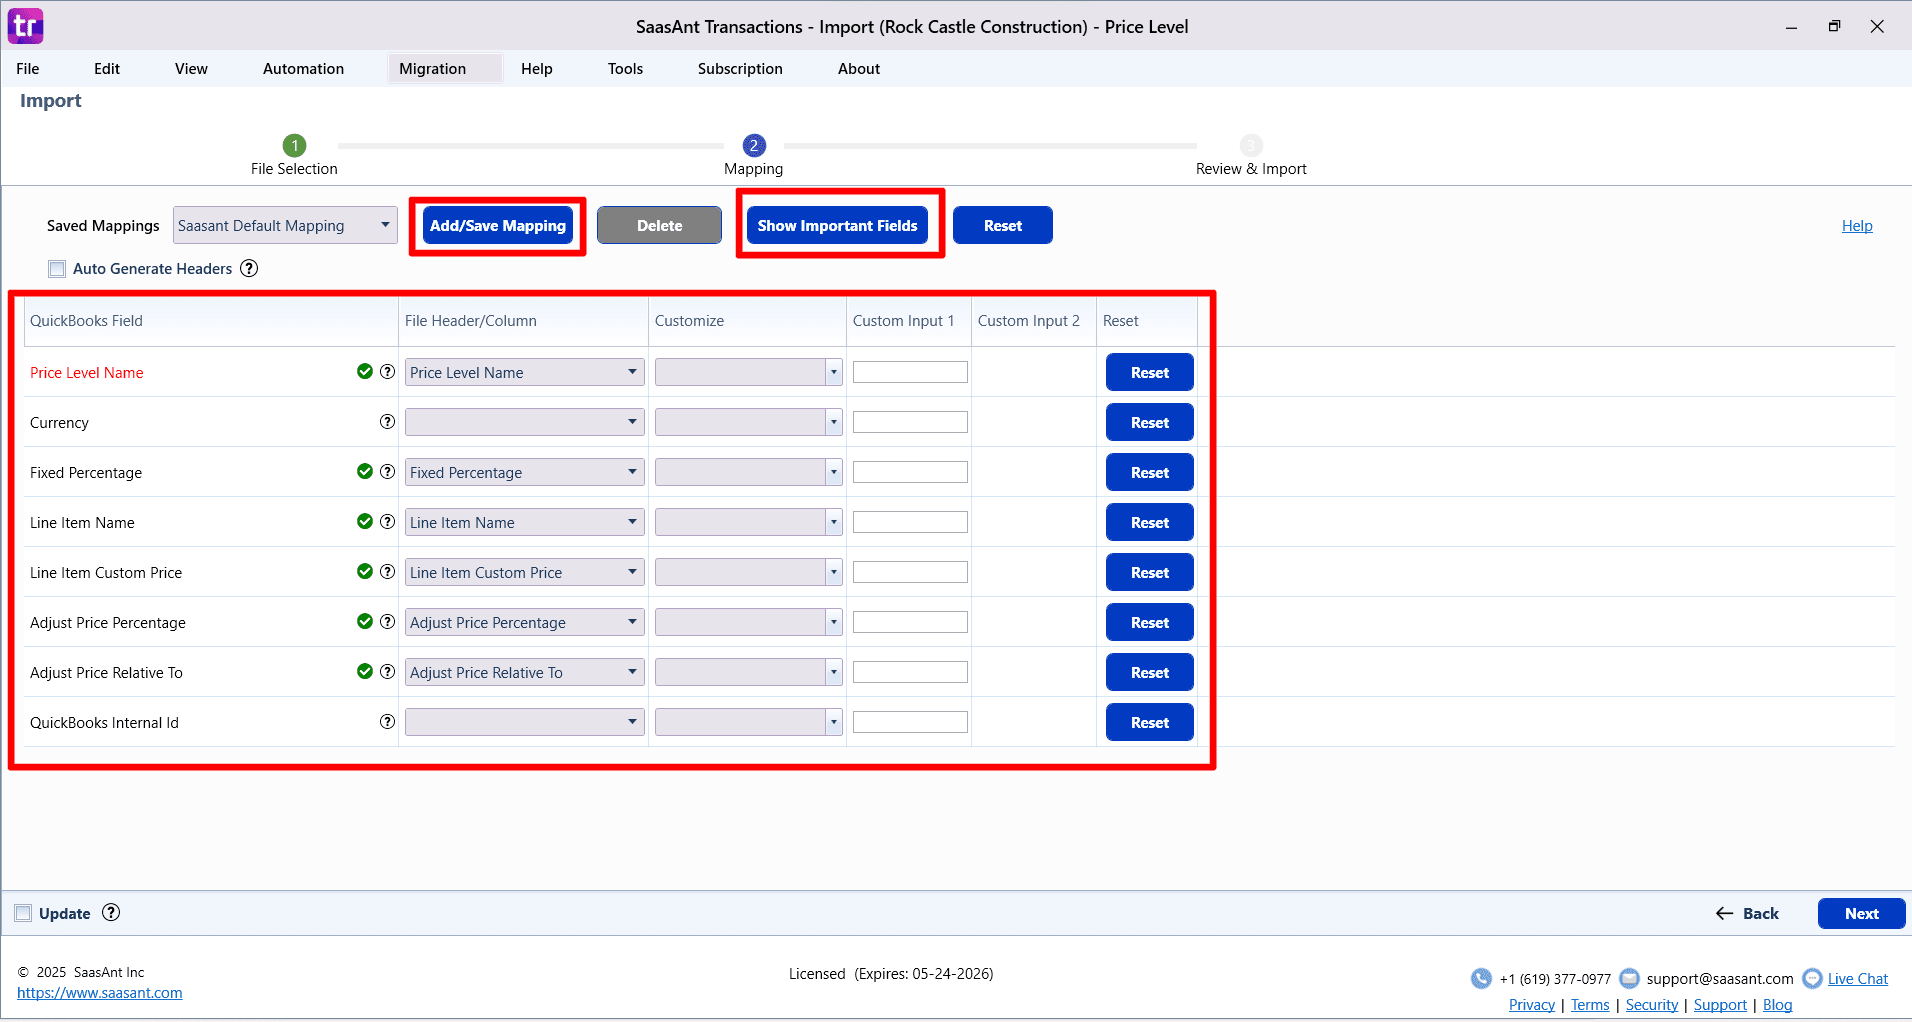Click green mapped checkmark for Line Item Name
The image size is (1912, 1022).
tap(365, 522)
